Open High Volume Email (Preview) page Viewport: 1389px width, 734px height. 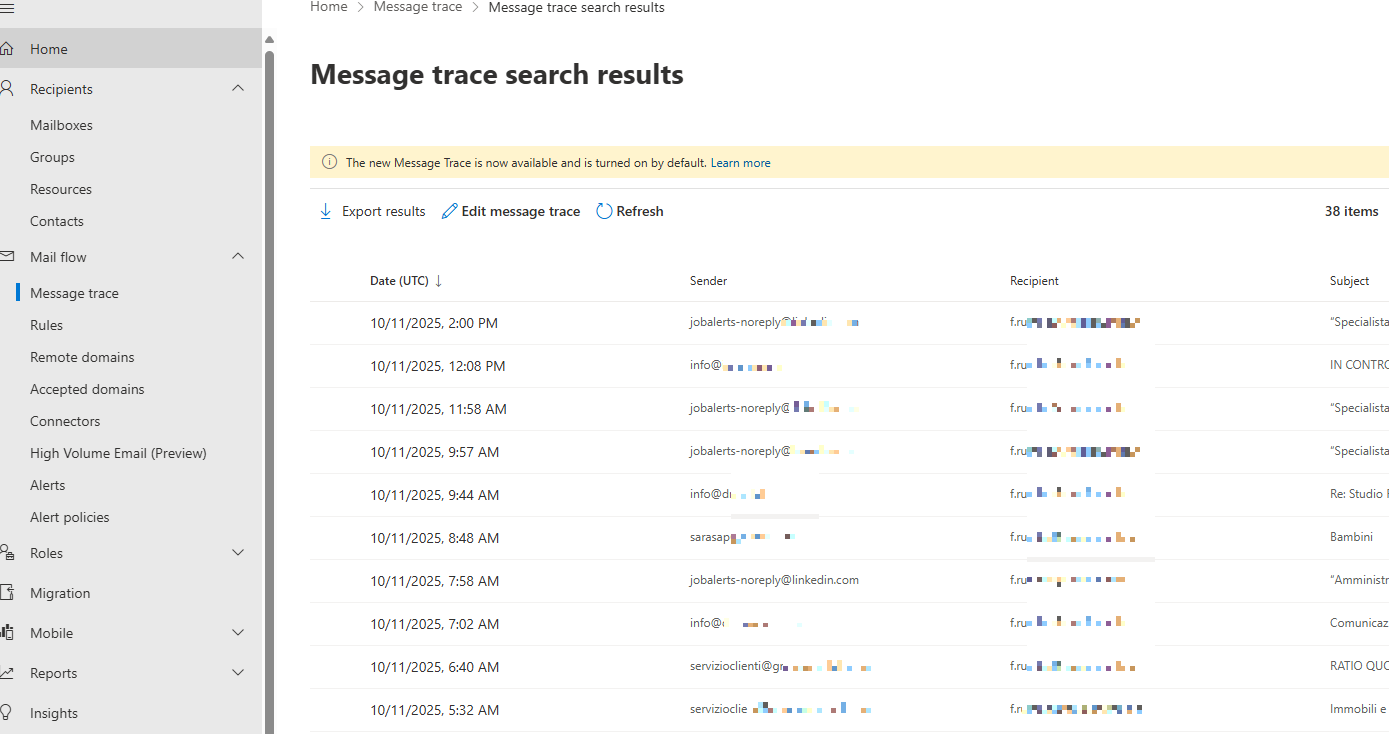coord(118,453)
